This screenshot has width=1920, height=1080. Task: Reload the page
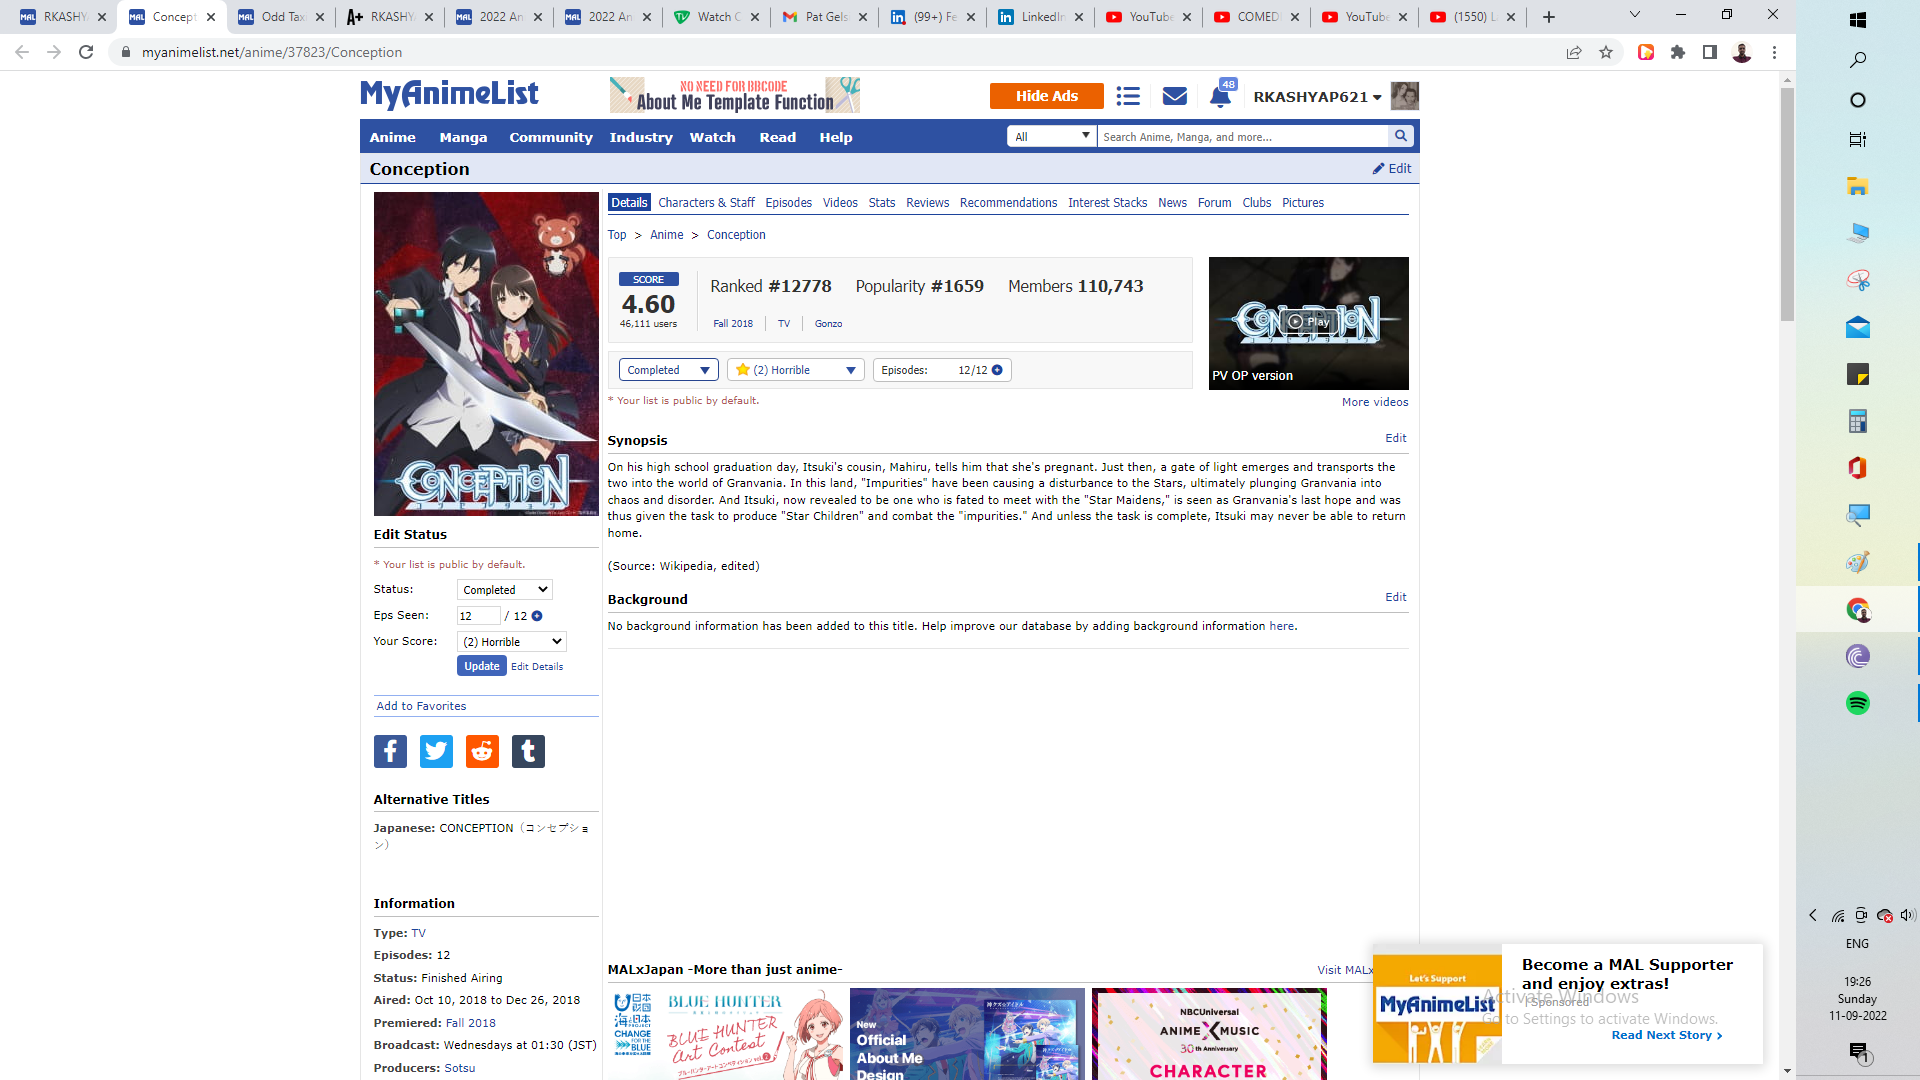(x=86, y=52)
